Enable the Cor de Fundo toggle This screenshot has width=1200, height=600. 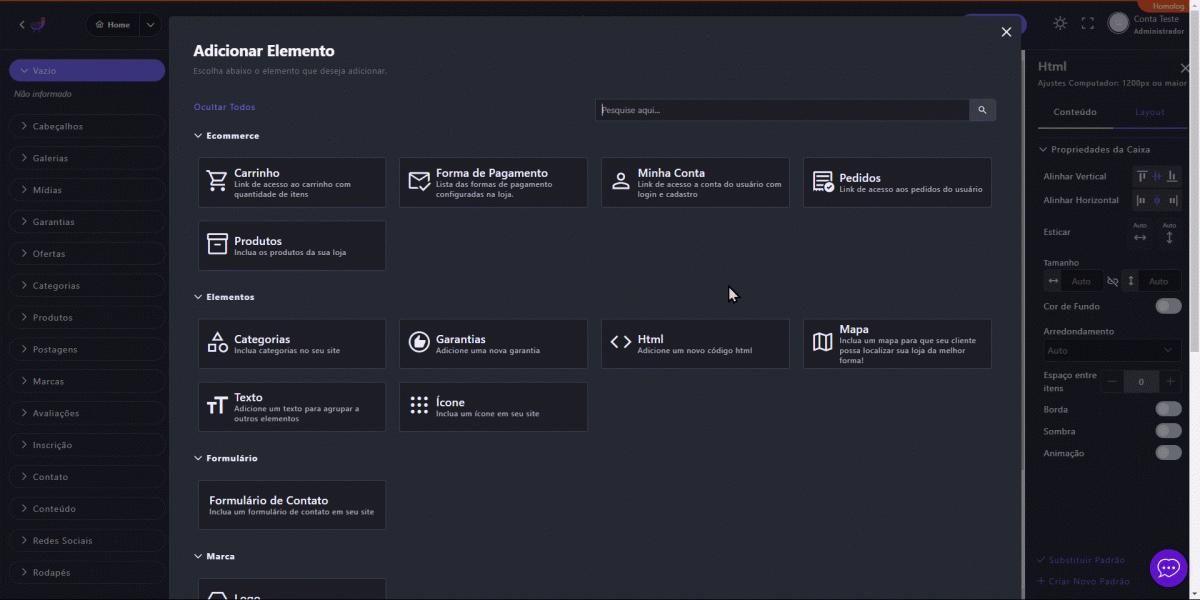coord(1167,306)
